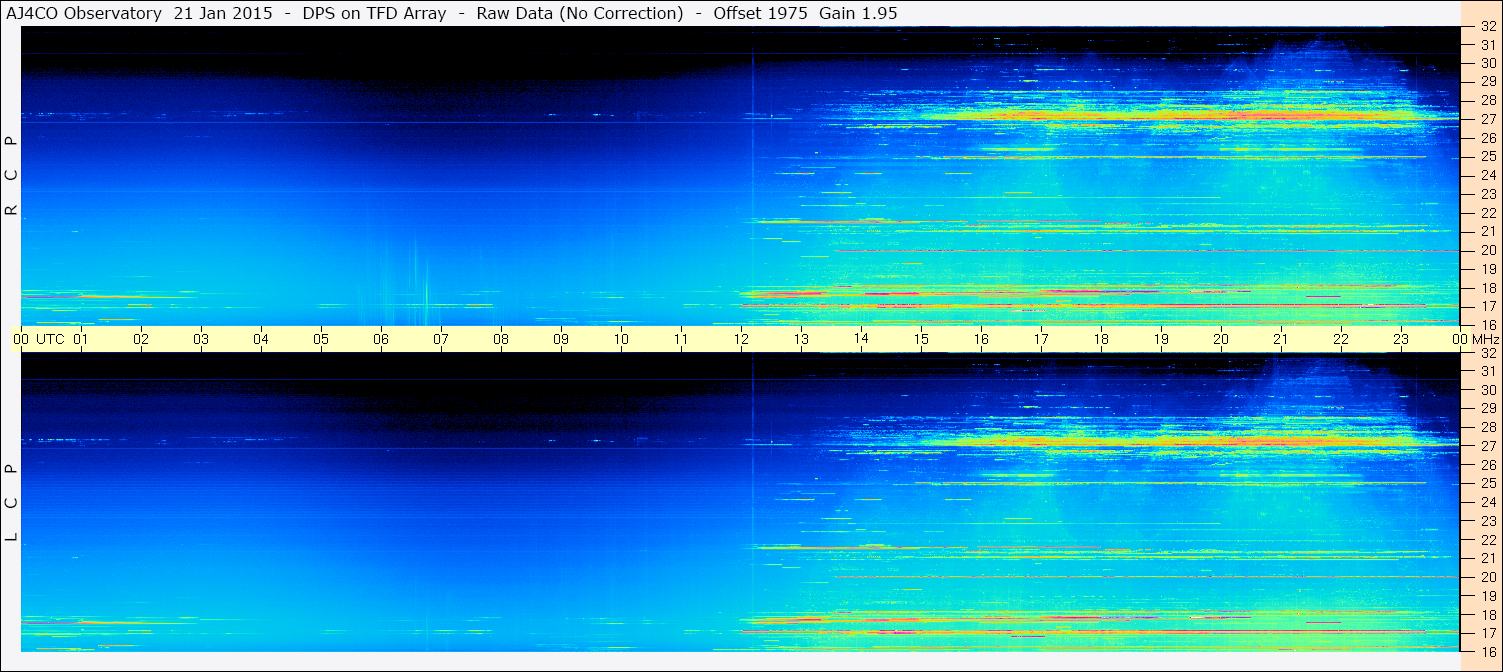
Task: Click the 27 MHz label of LCP panel
Action: (1488, 446)
